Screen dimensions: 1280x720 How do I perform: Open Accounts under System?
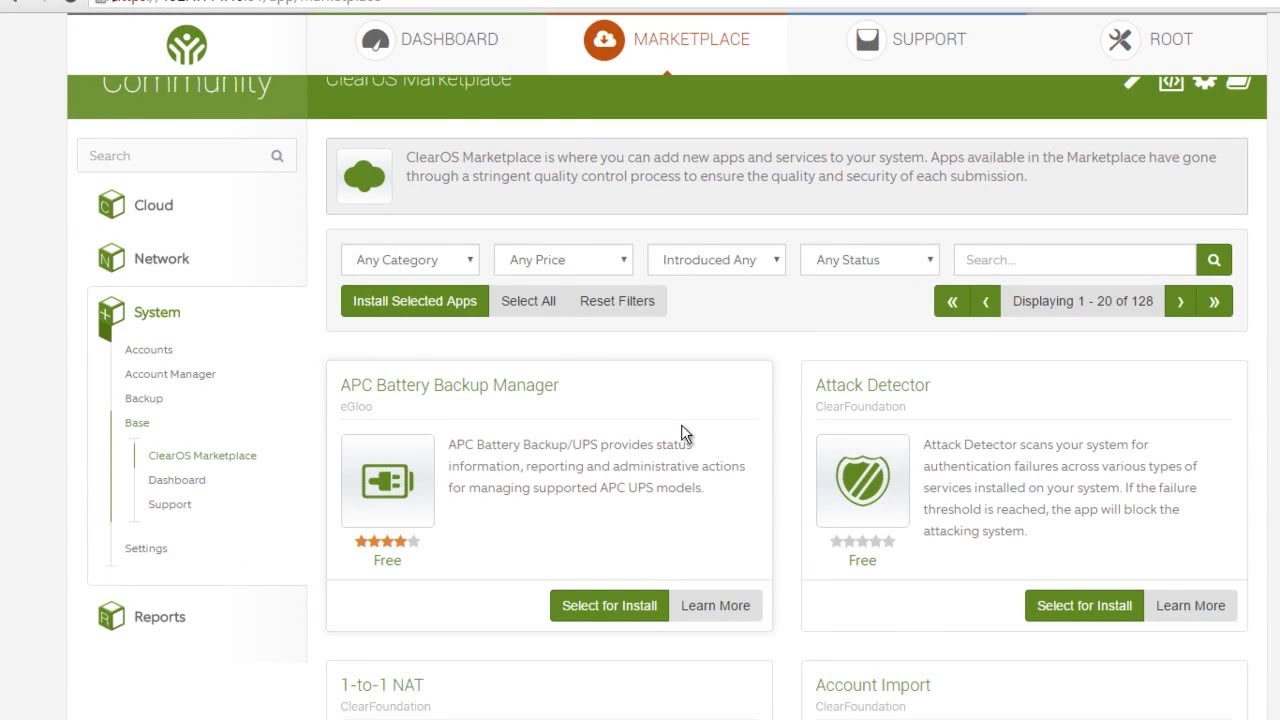coord(149,350)
